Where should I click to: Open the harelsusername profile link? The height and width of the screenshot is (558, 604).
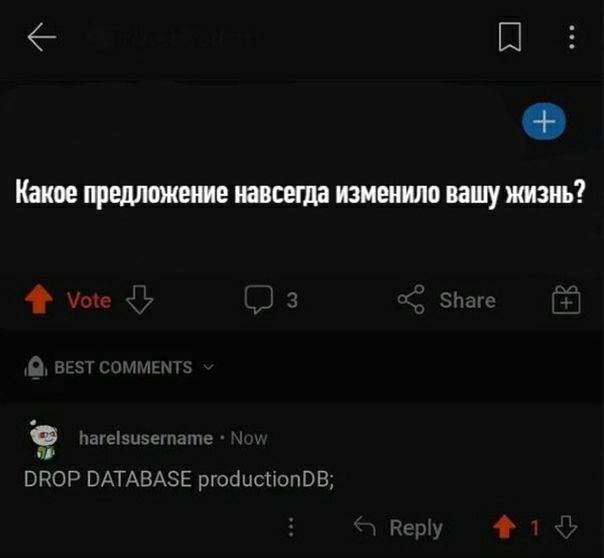pos(146,438)
